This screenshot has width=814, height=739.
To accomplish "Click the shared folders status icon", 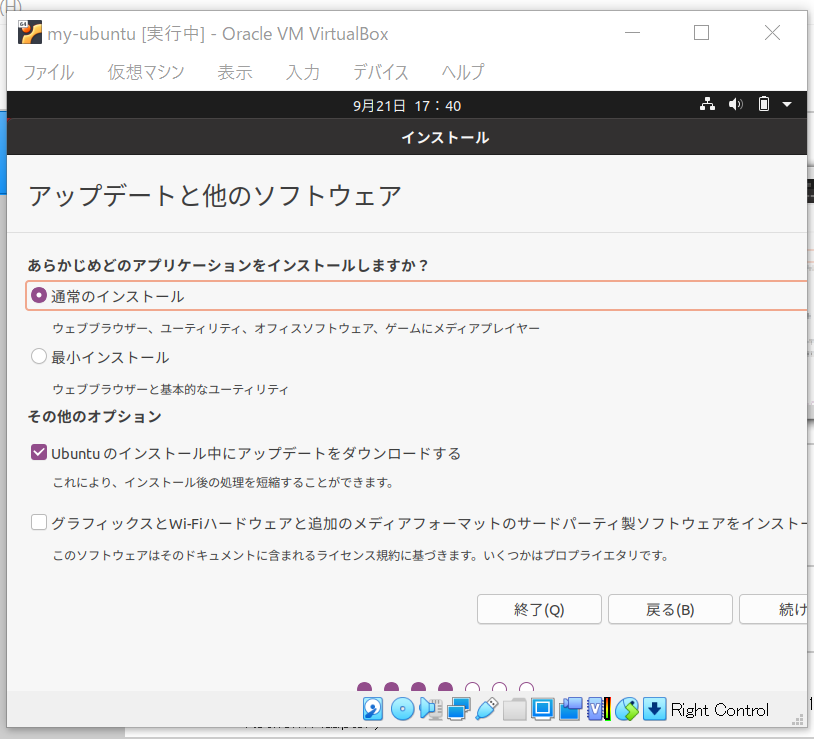I will click(514, 709).
